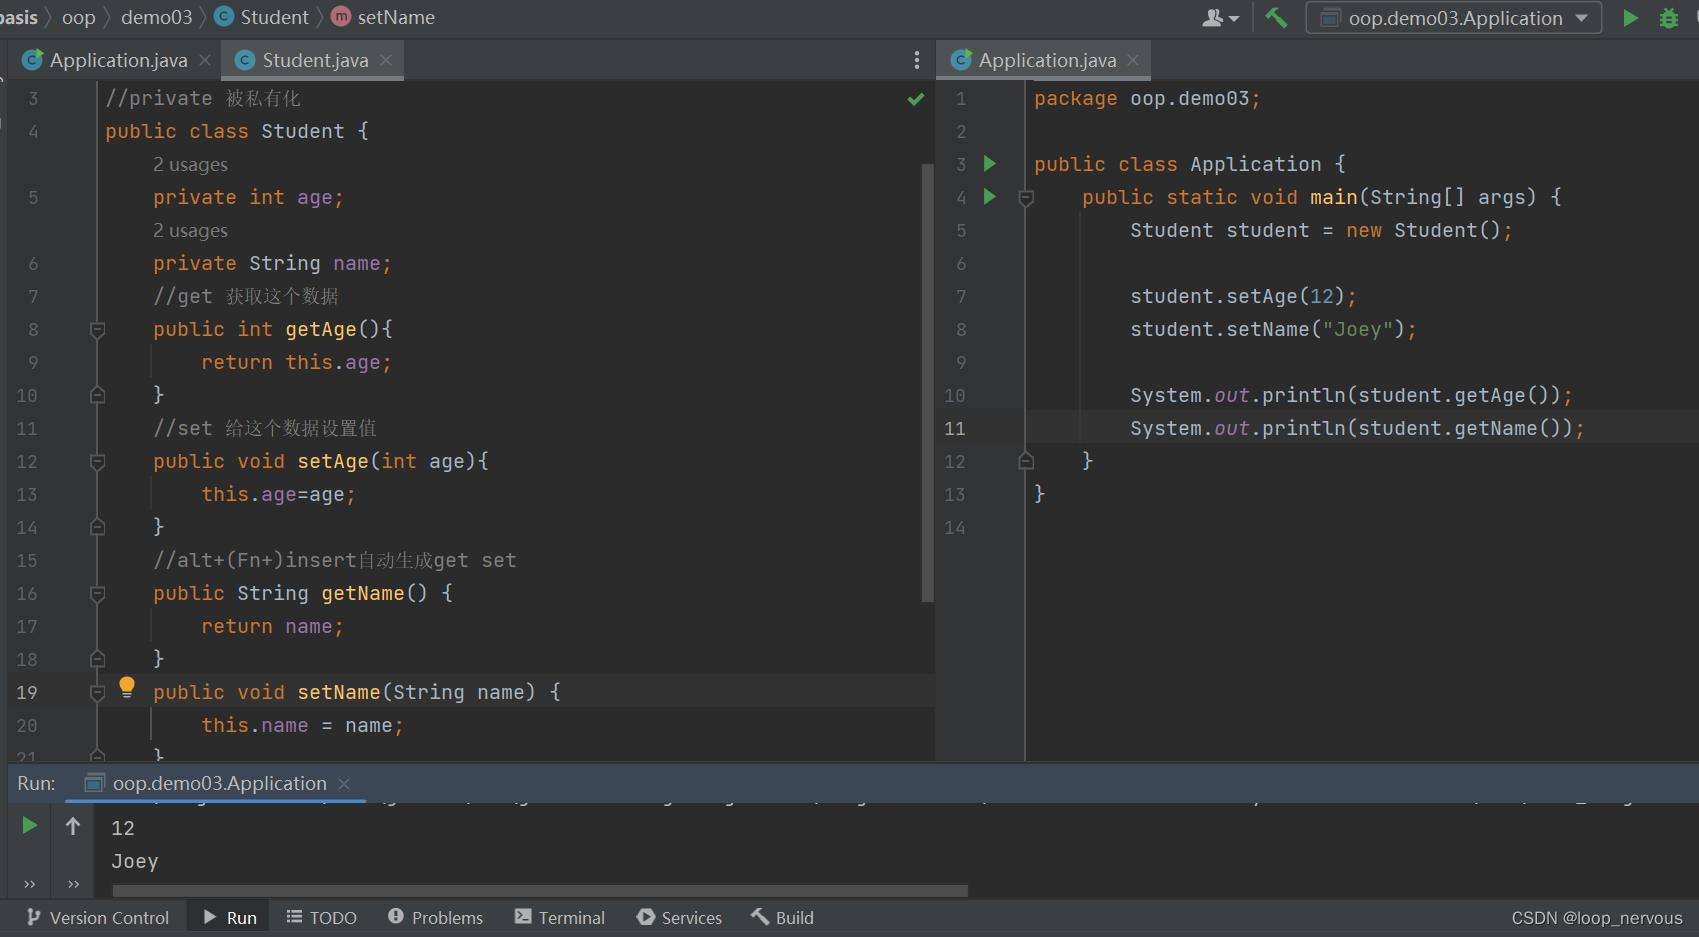
Task: Click run gutter icon beside main method
Action: click(x=989, y=196)
